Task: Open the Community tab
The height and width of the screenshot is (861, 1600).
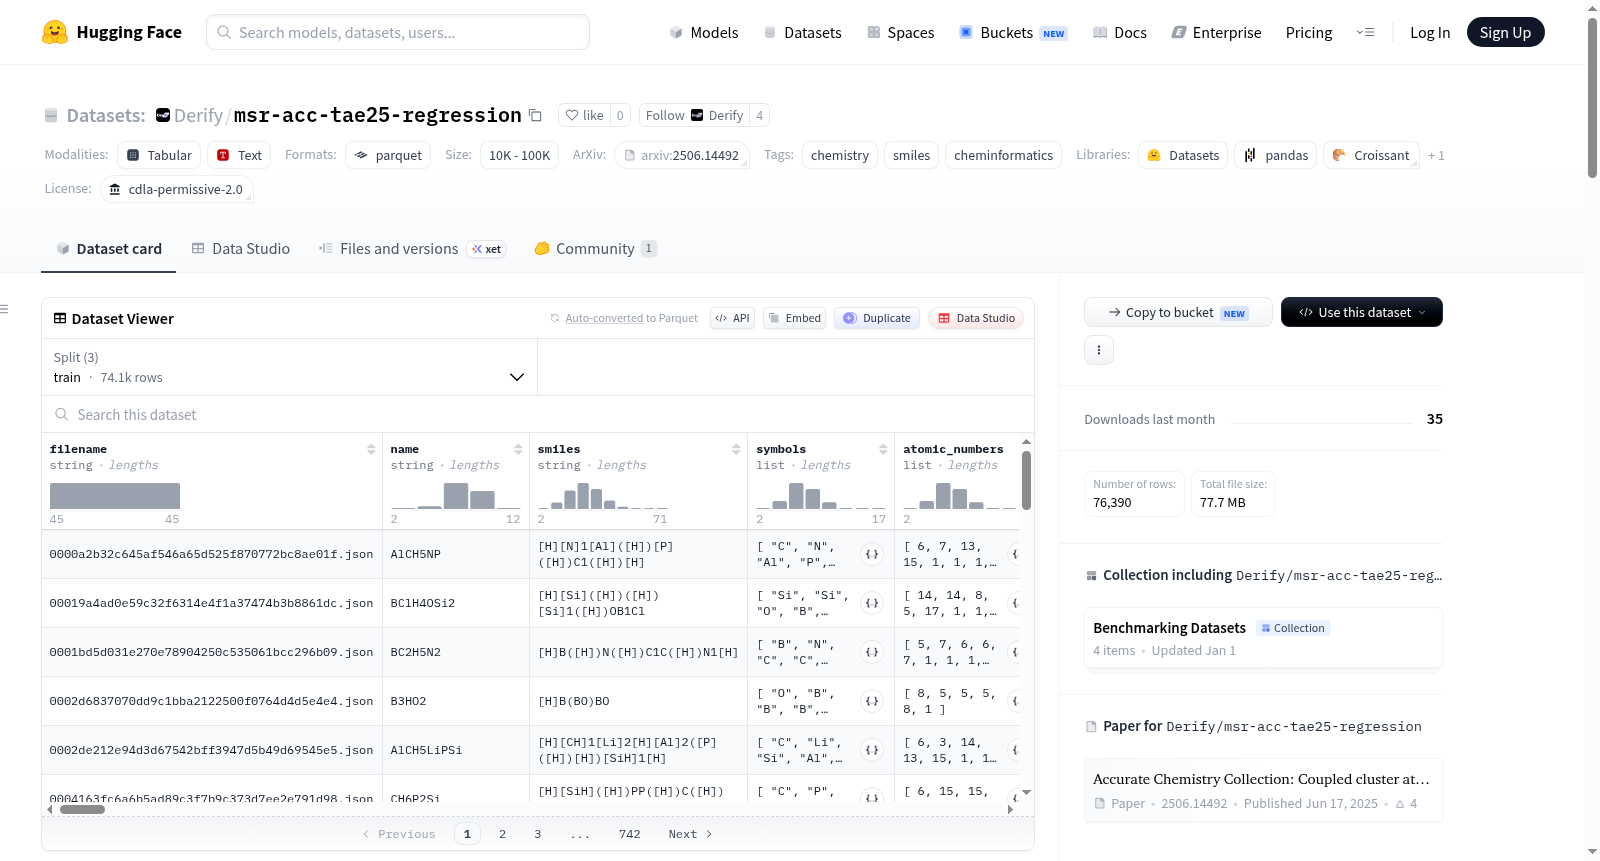Action: pyautogui.click(x=595, y=249)
